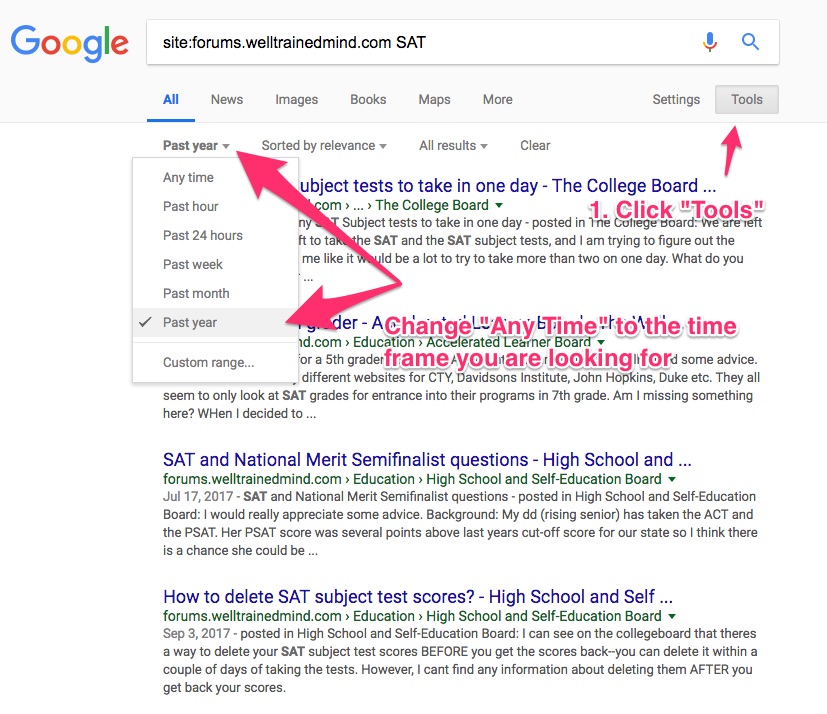Select Past hour from the time menu
The height and width of the screenshot is (714, 827).
(215, 207)
